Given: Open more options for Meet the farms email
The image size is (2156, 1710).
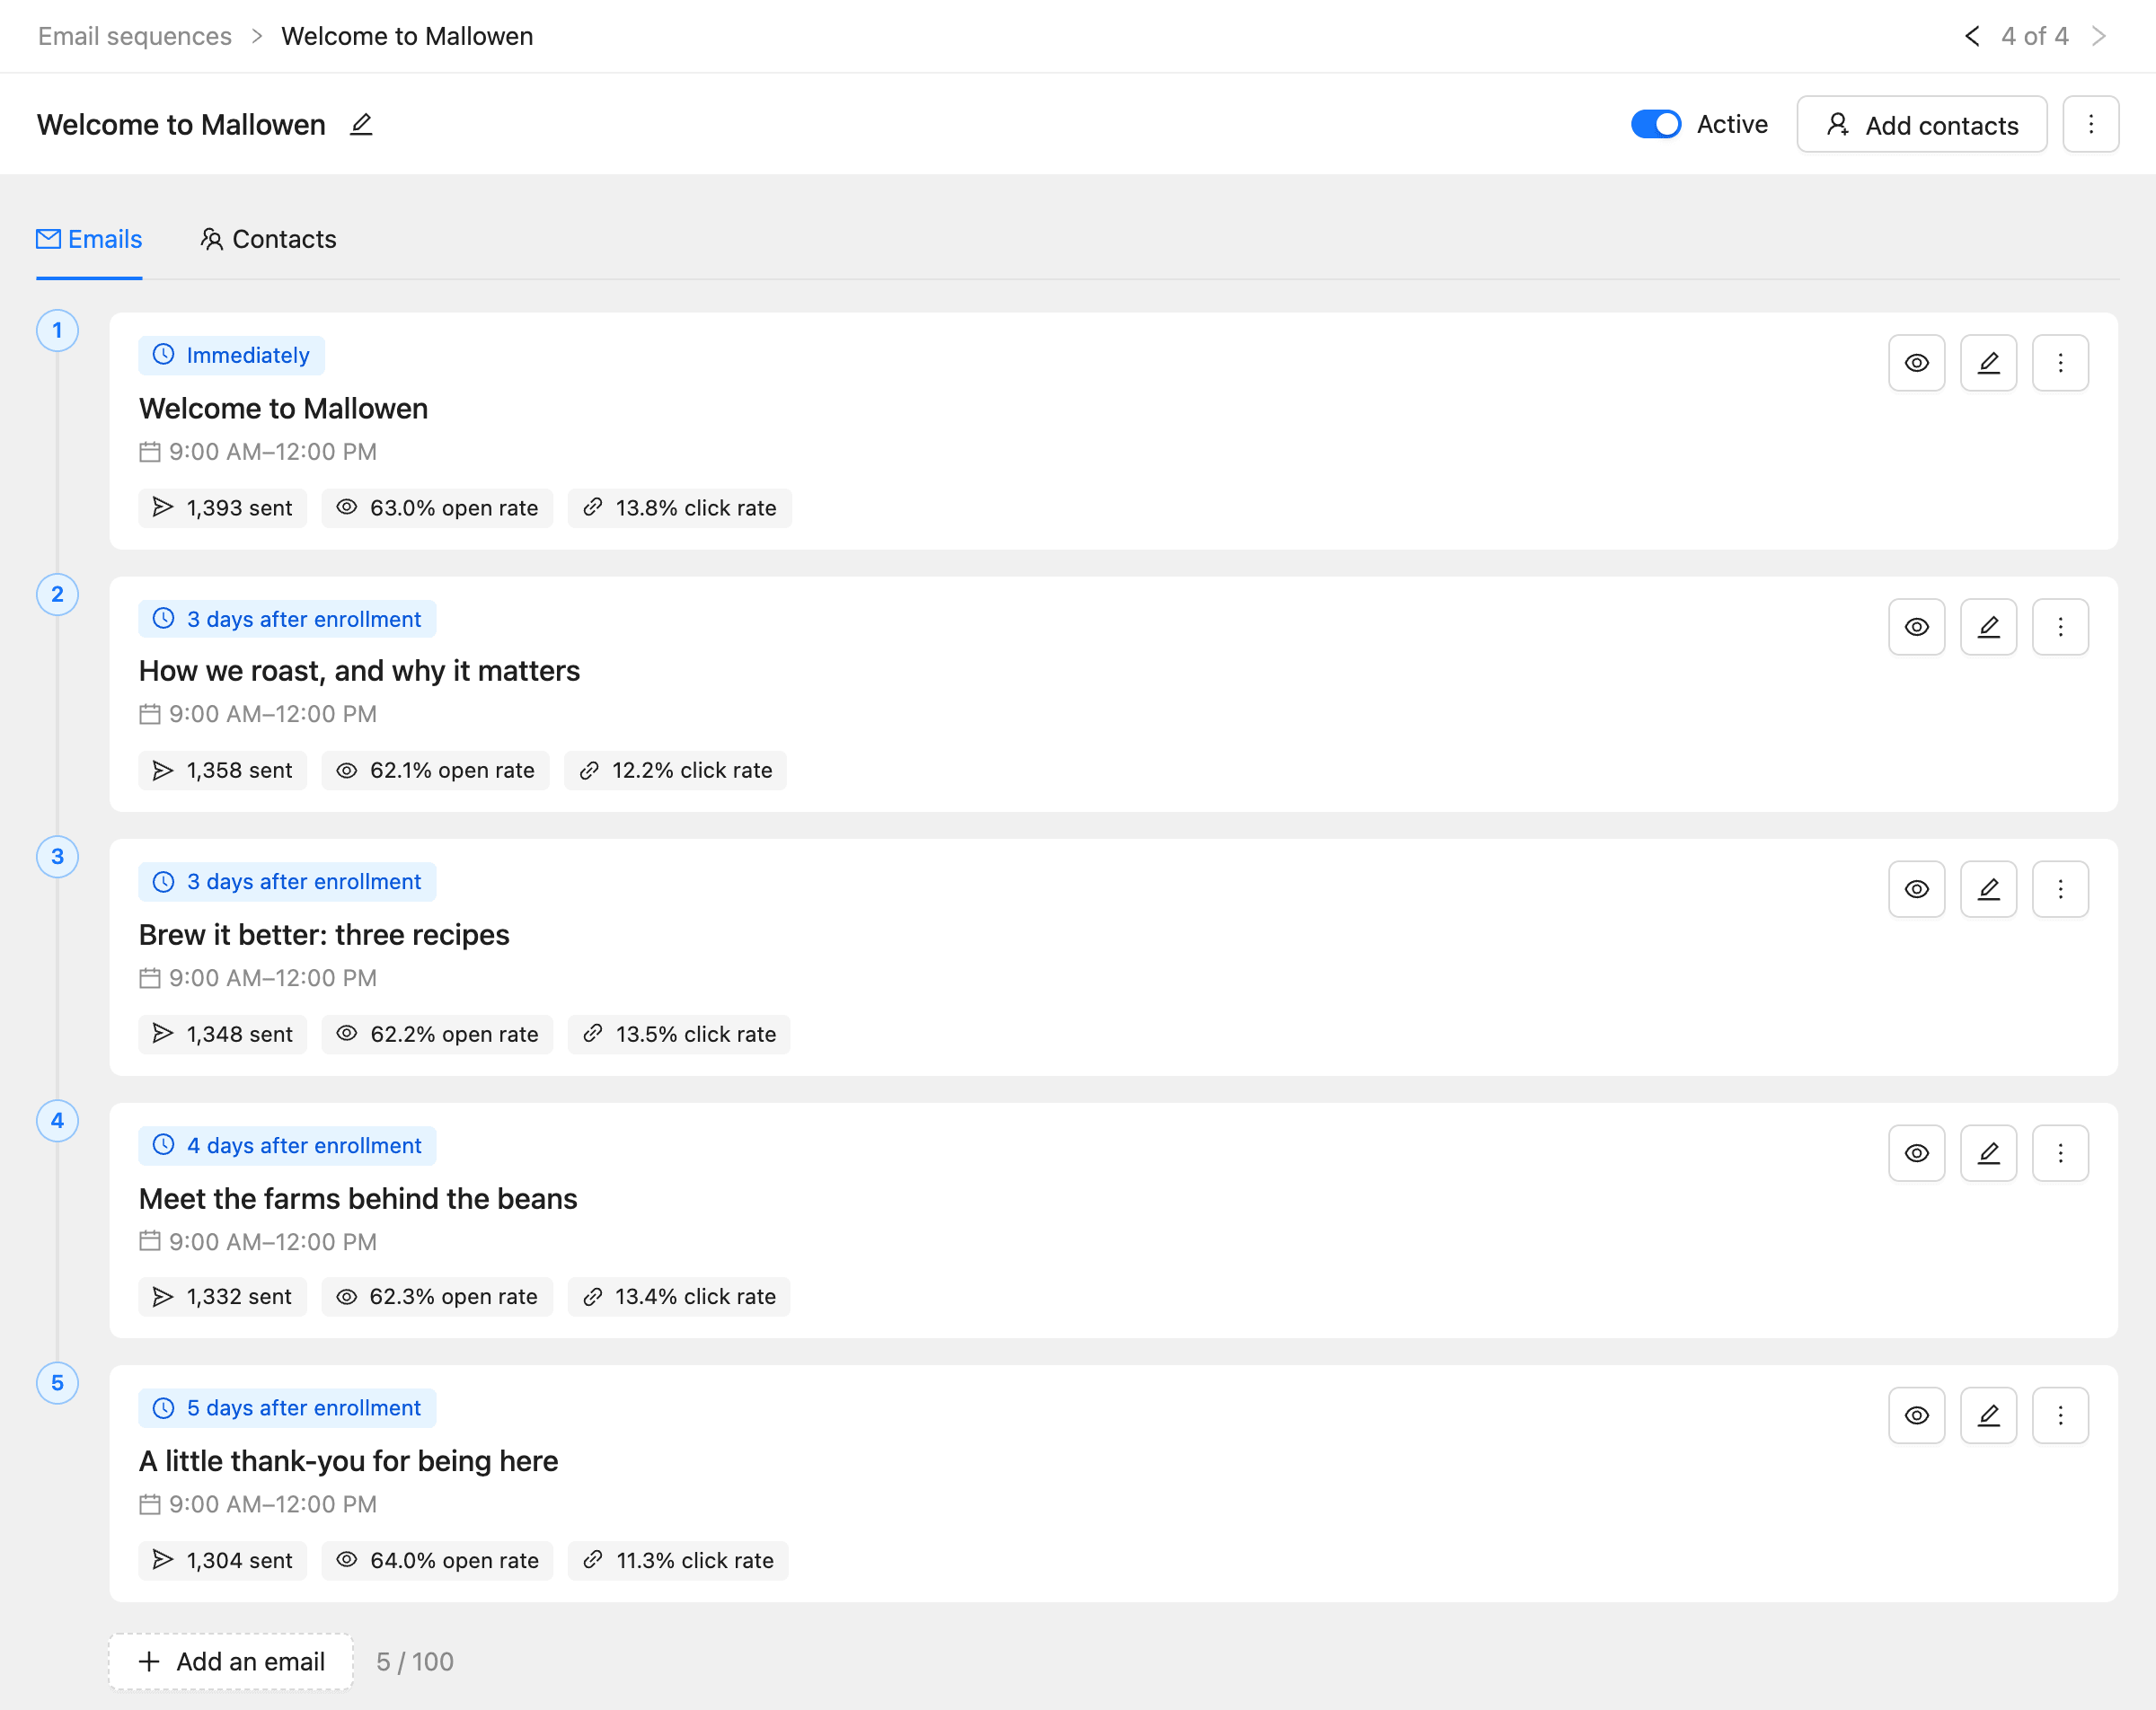Looking at the screenshot, I should (2060, 1153).
